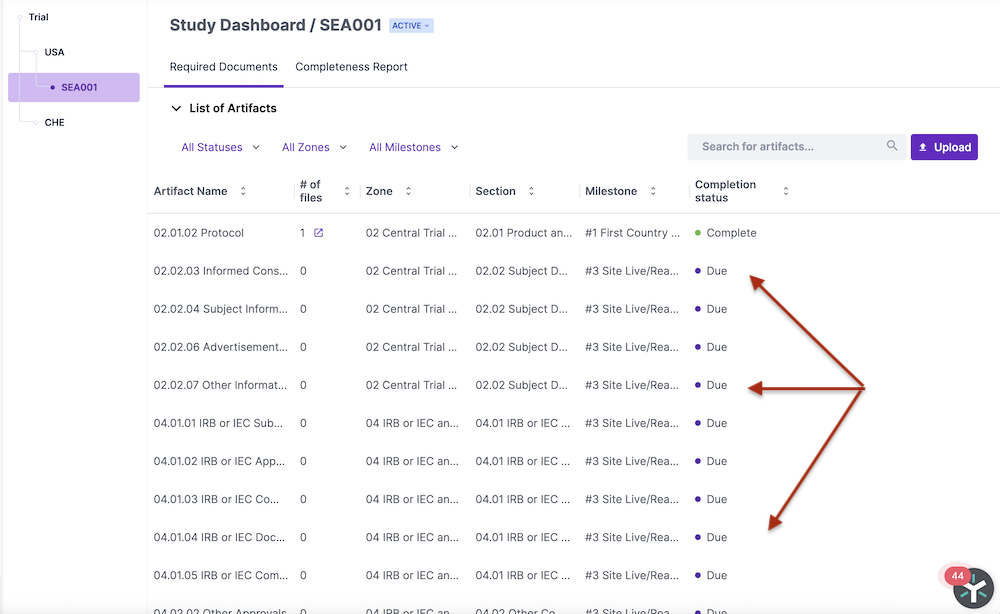Select the Trial node in the tree
This screenshot has width=1000, height=614.
pos(38,17)
